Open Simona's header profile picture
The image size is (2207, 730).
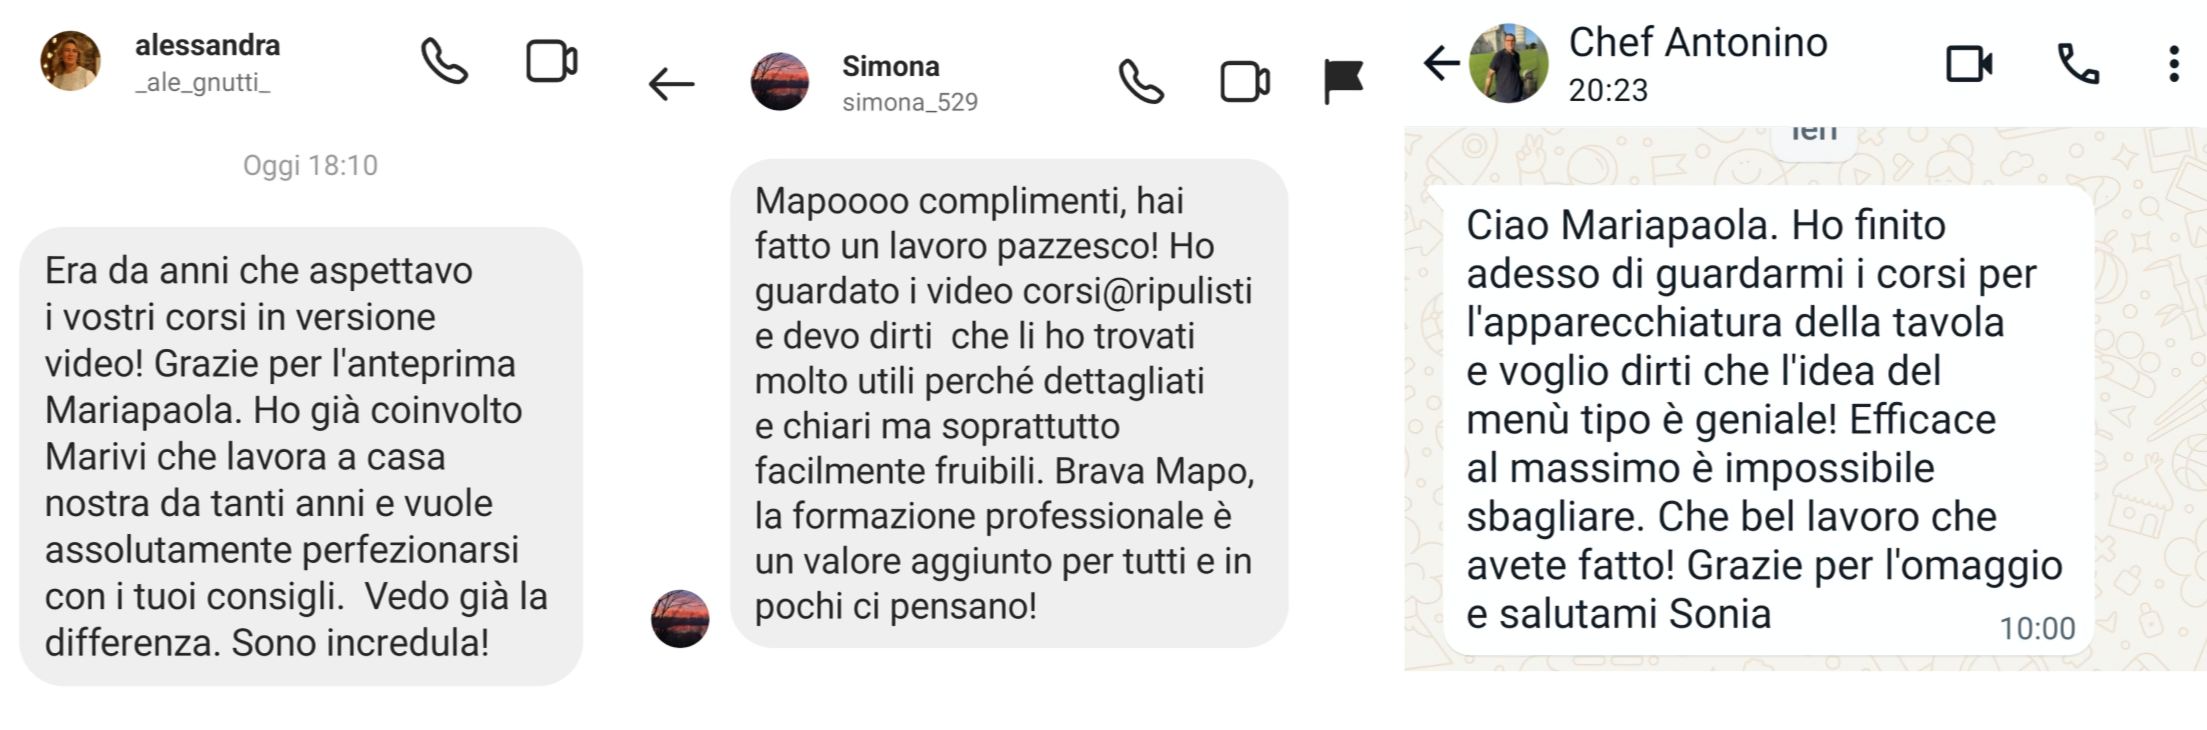tap(780, 81)
